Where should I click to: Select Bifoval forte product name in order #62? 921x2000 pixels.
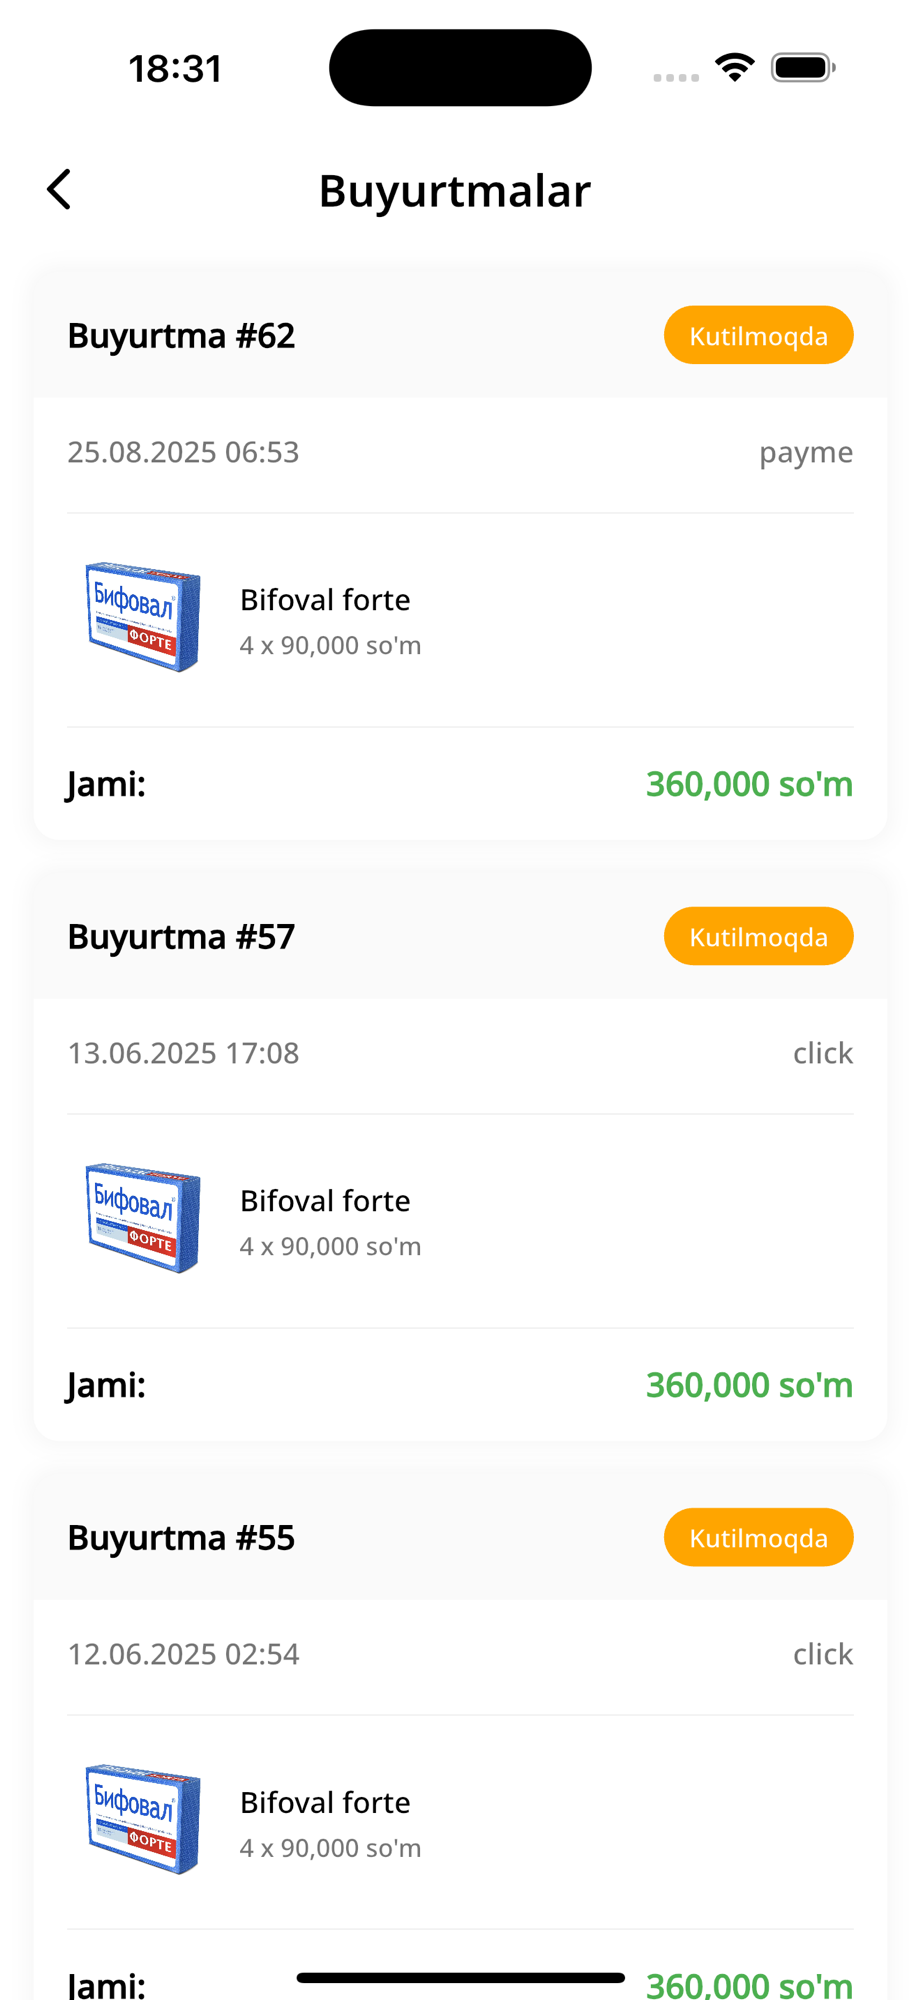[x=325, y=600]
